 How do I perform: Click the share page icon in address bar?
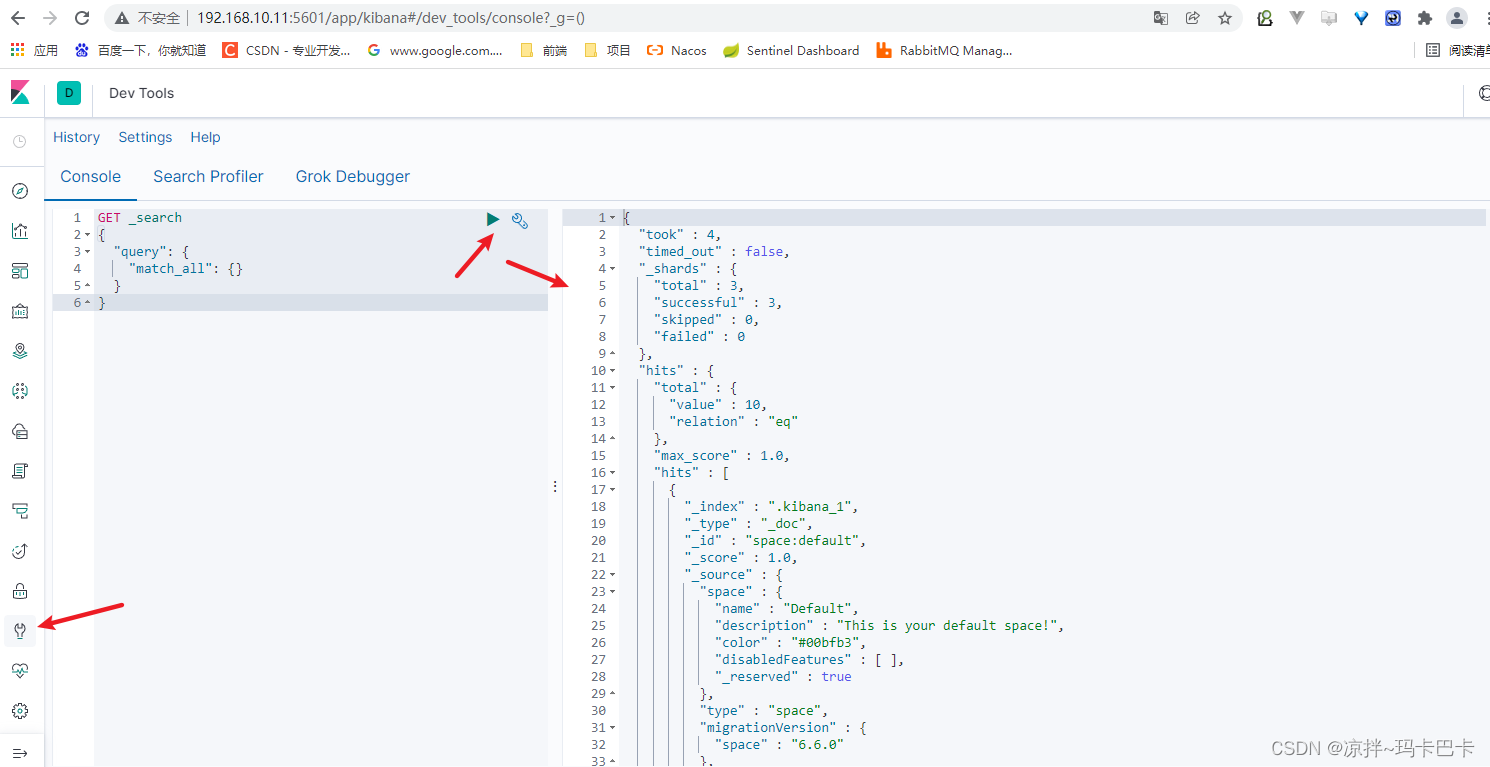tap(1193, 18)
